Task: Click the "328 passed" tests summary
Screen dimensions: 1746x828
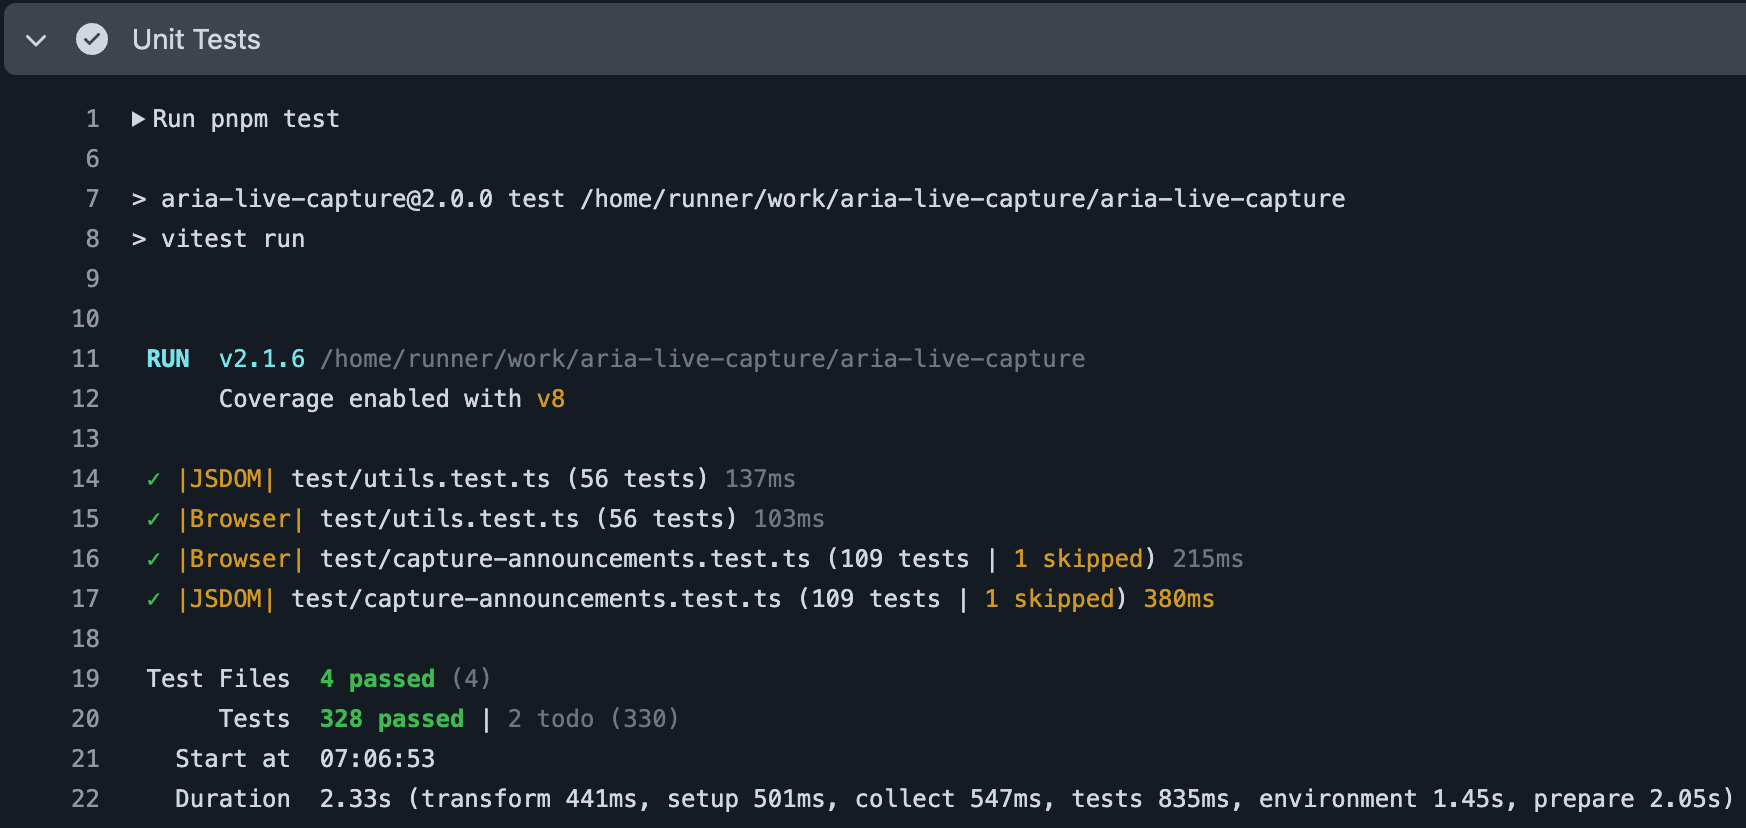Action: 391,719
